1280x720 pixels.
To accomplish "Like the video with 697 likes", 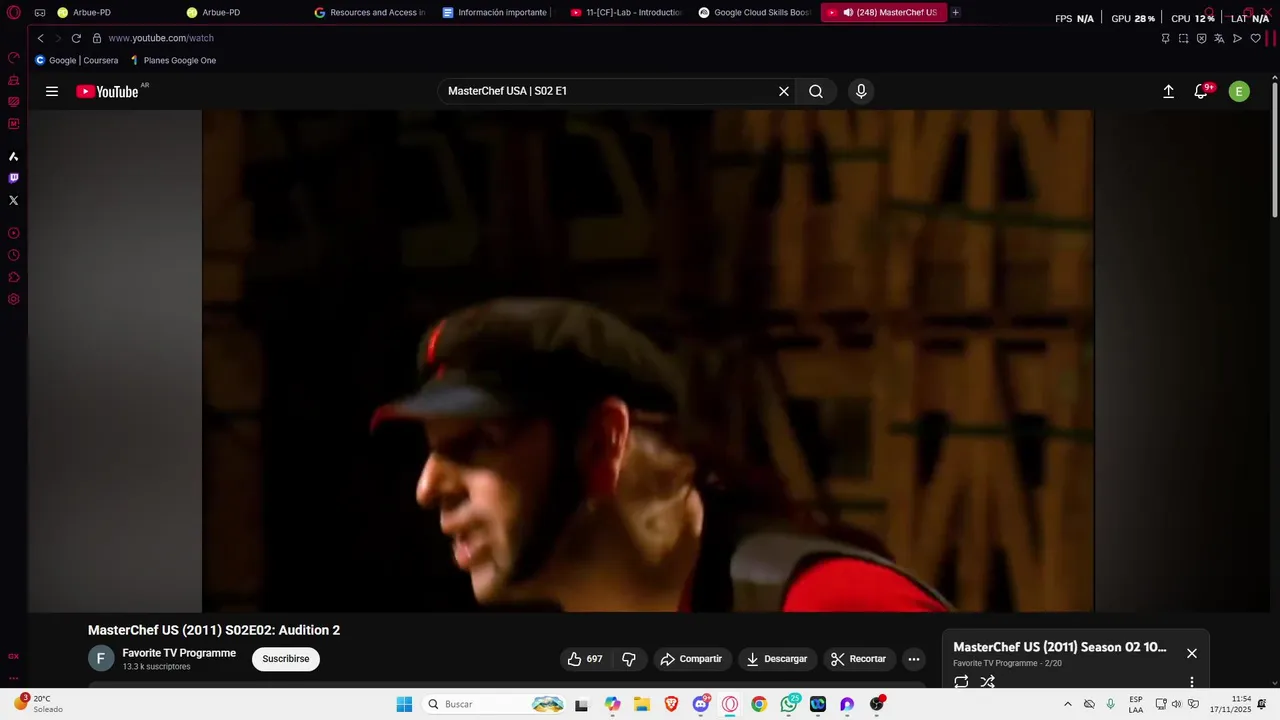I will (586, 659).
